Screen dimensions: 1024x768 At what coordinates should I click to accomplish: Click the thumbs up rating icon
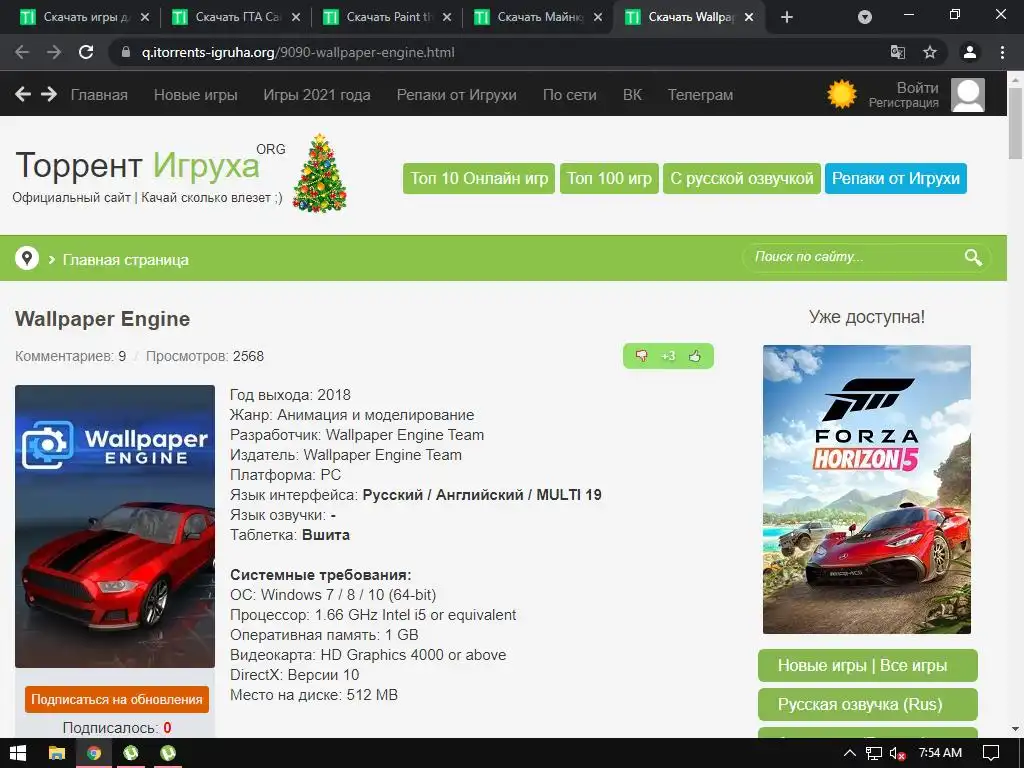[x=695, y=356]
